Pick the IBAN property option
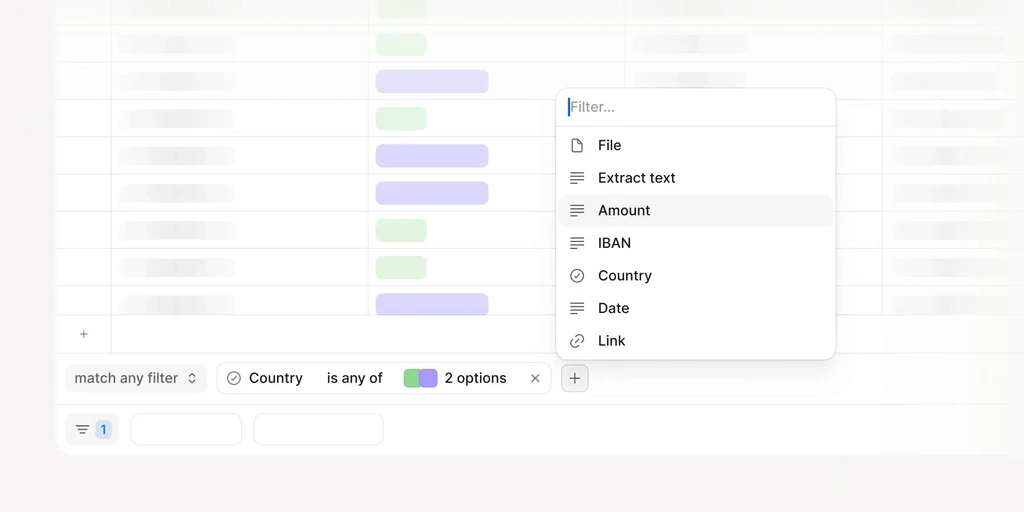The height and width of the screenshot is (512, 1024). [x=696, y=243]
